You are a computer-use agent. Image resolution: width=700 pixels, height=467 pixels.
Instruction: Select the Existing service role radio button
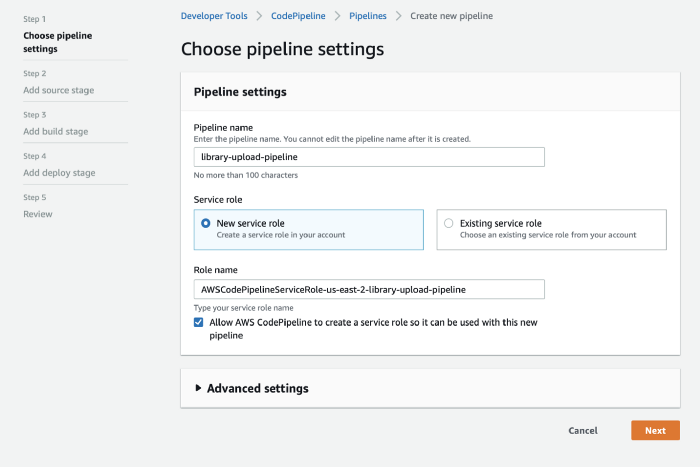coord(449,223)
